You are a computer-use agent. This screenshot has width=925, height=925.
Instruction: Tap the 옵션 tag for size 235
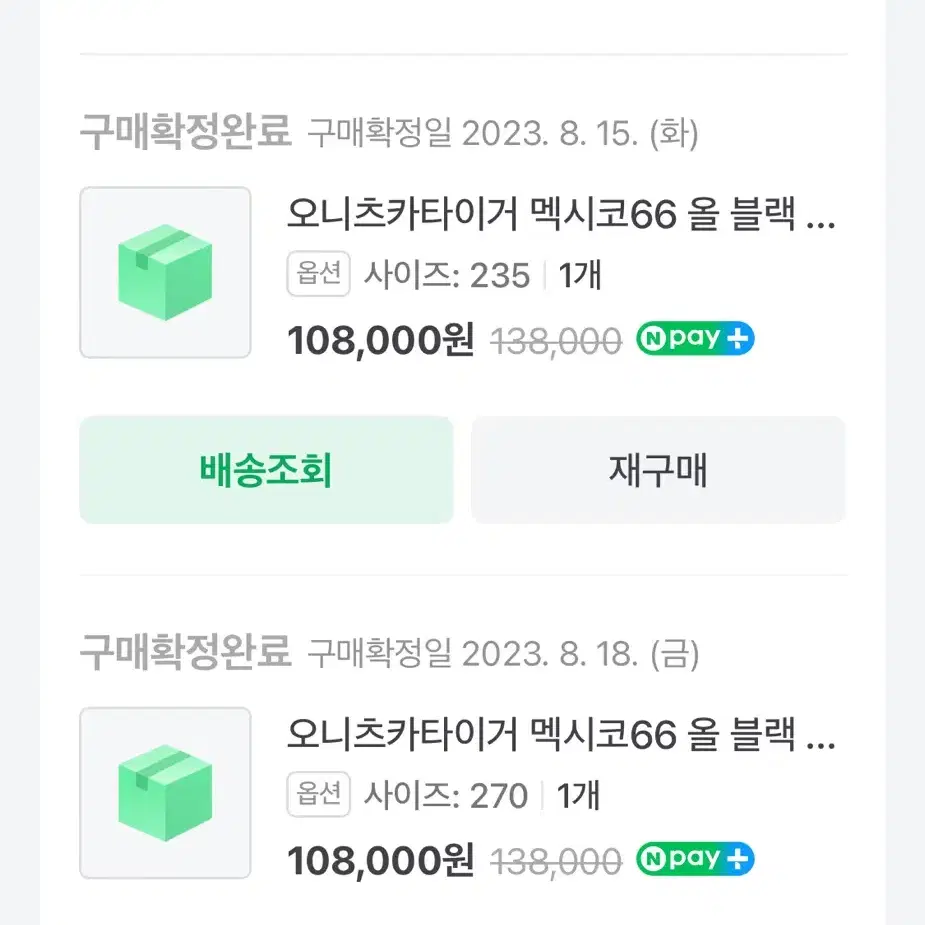(x=319, y=274)
